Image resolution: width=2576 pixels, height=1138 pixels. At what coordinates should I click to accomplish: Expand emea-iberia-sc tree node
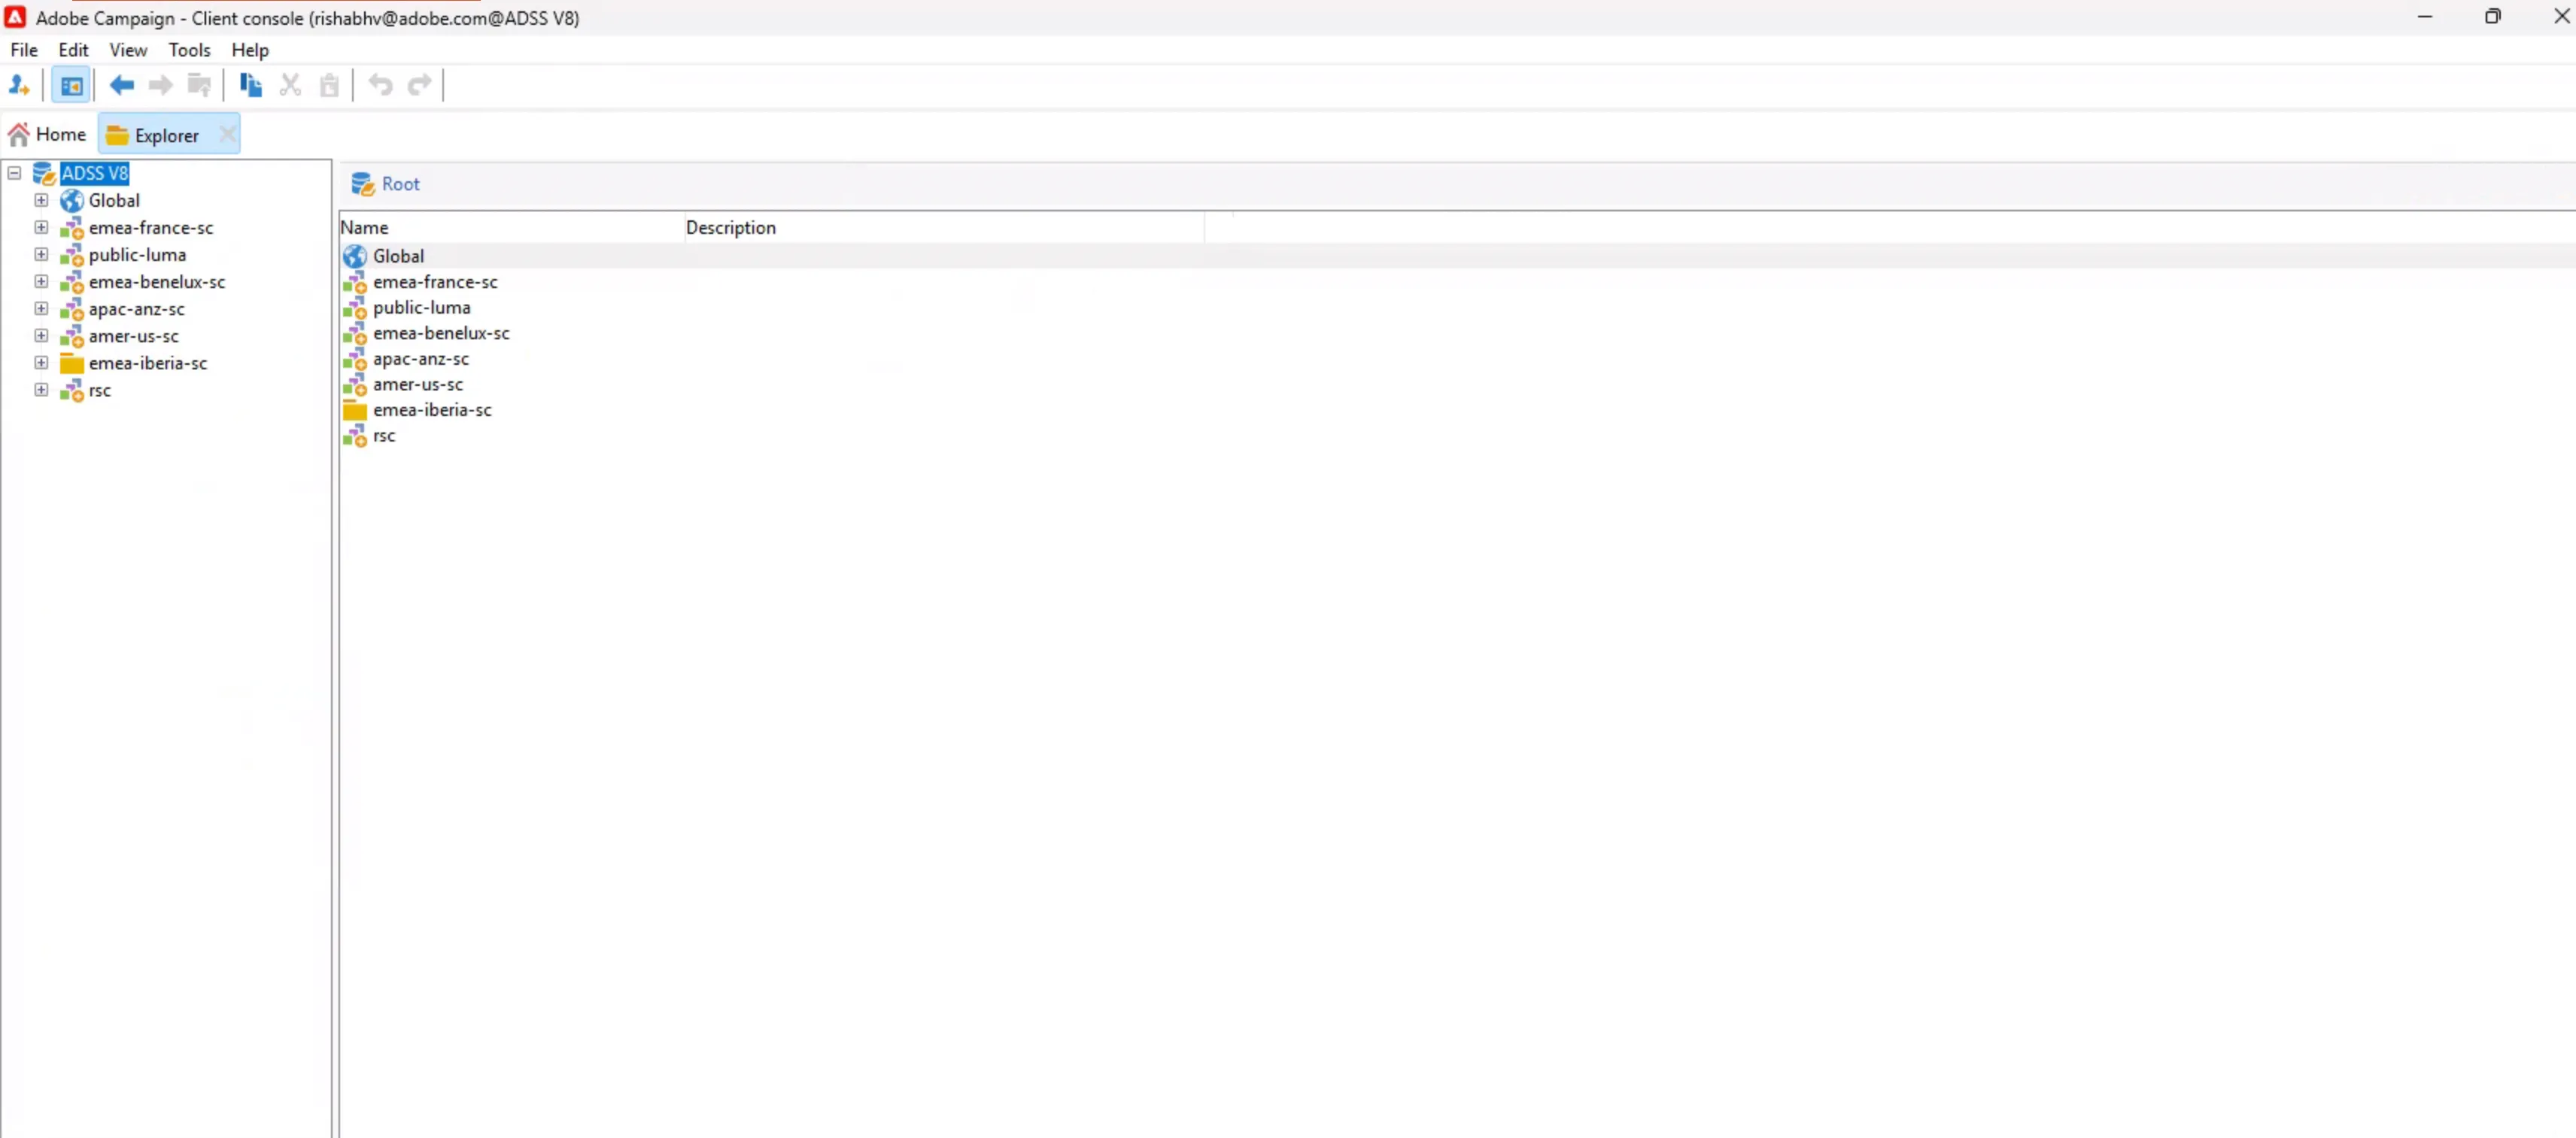(41, 362)
